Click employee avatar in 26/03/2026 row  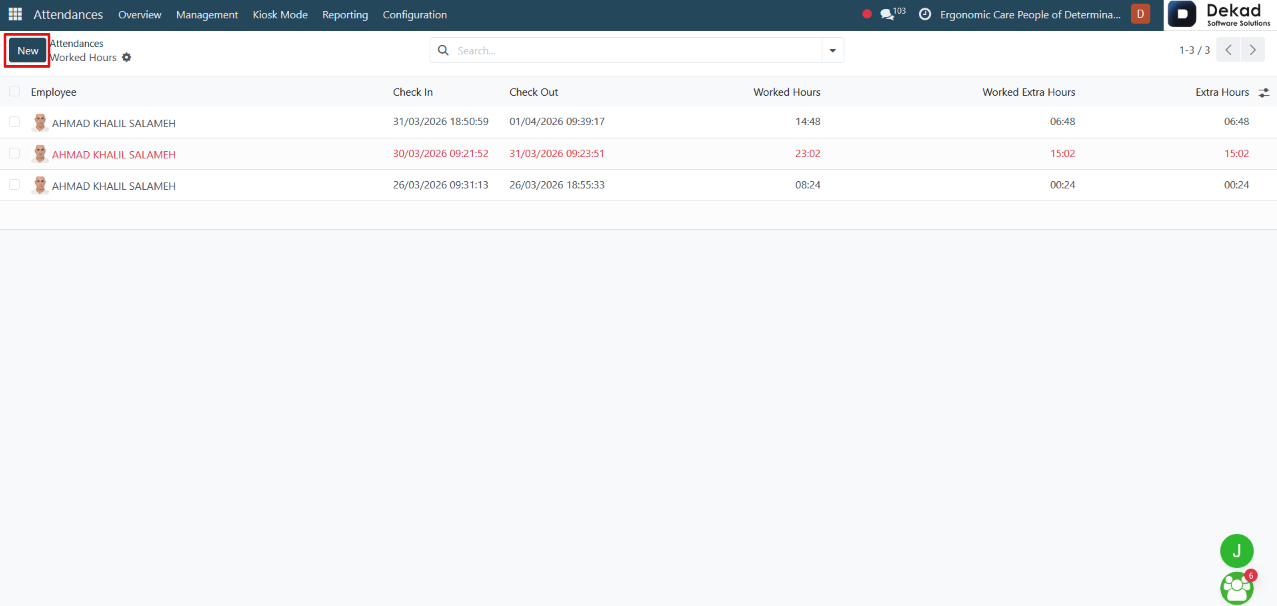(x=40, y=185)
